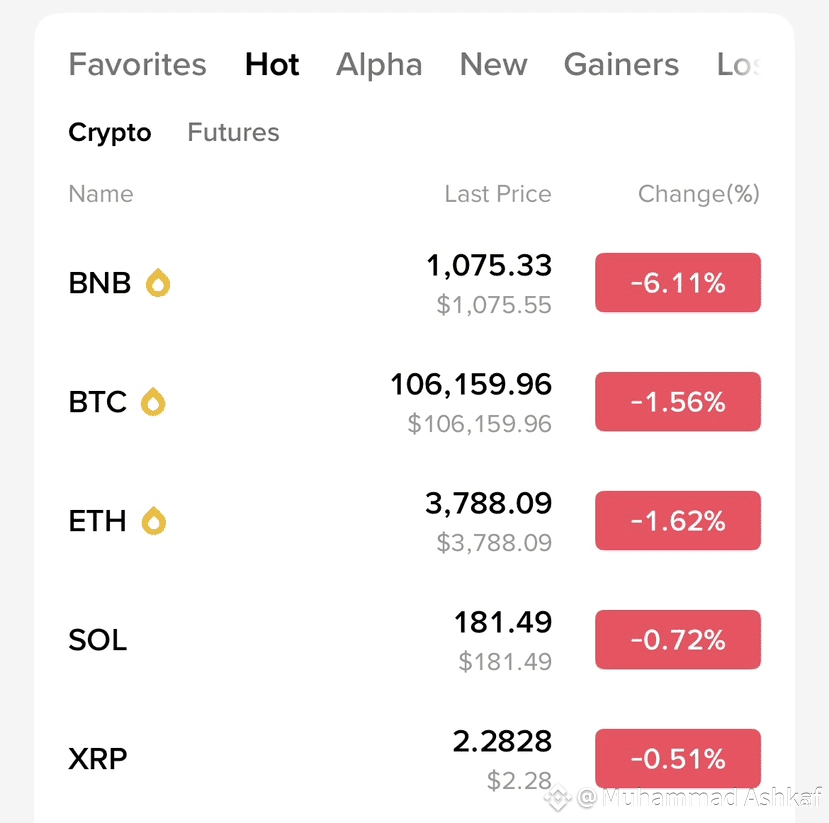This screenshot has height=823, width=829.
Task: Open the Gainers tab
Action: click(x=621, y=65)
